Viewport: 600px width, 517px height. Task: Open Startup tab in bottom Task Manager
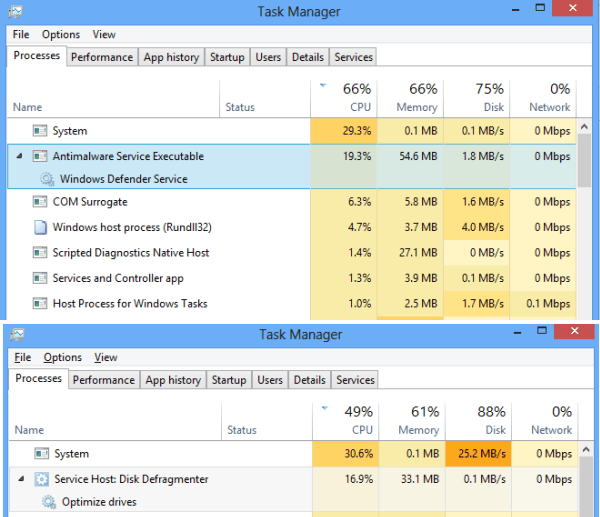(229, 380)
